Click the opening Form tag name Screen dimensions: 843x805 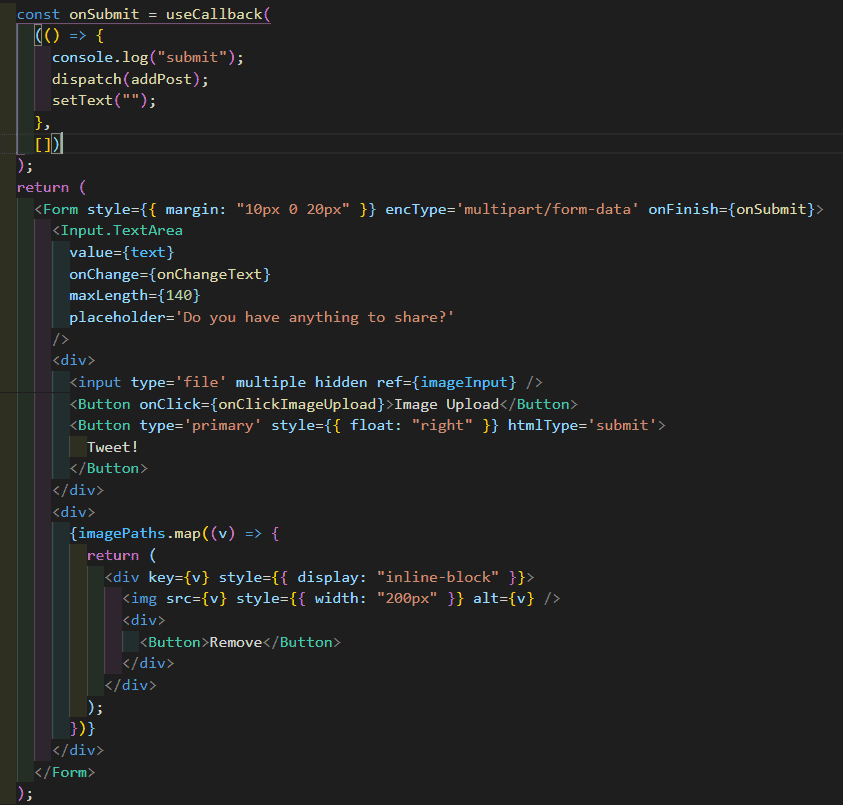(60, 209)
